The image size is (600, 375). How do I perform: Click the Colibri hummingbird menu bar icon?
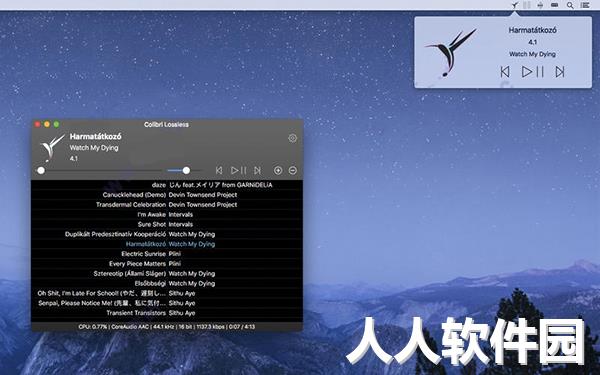515,5
